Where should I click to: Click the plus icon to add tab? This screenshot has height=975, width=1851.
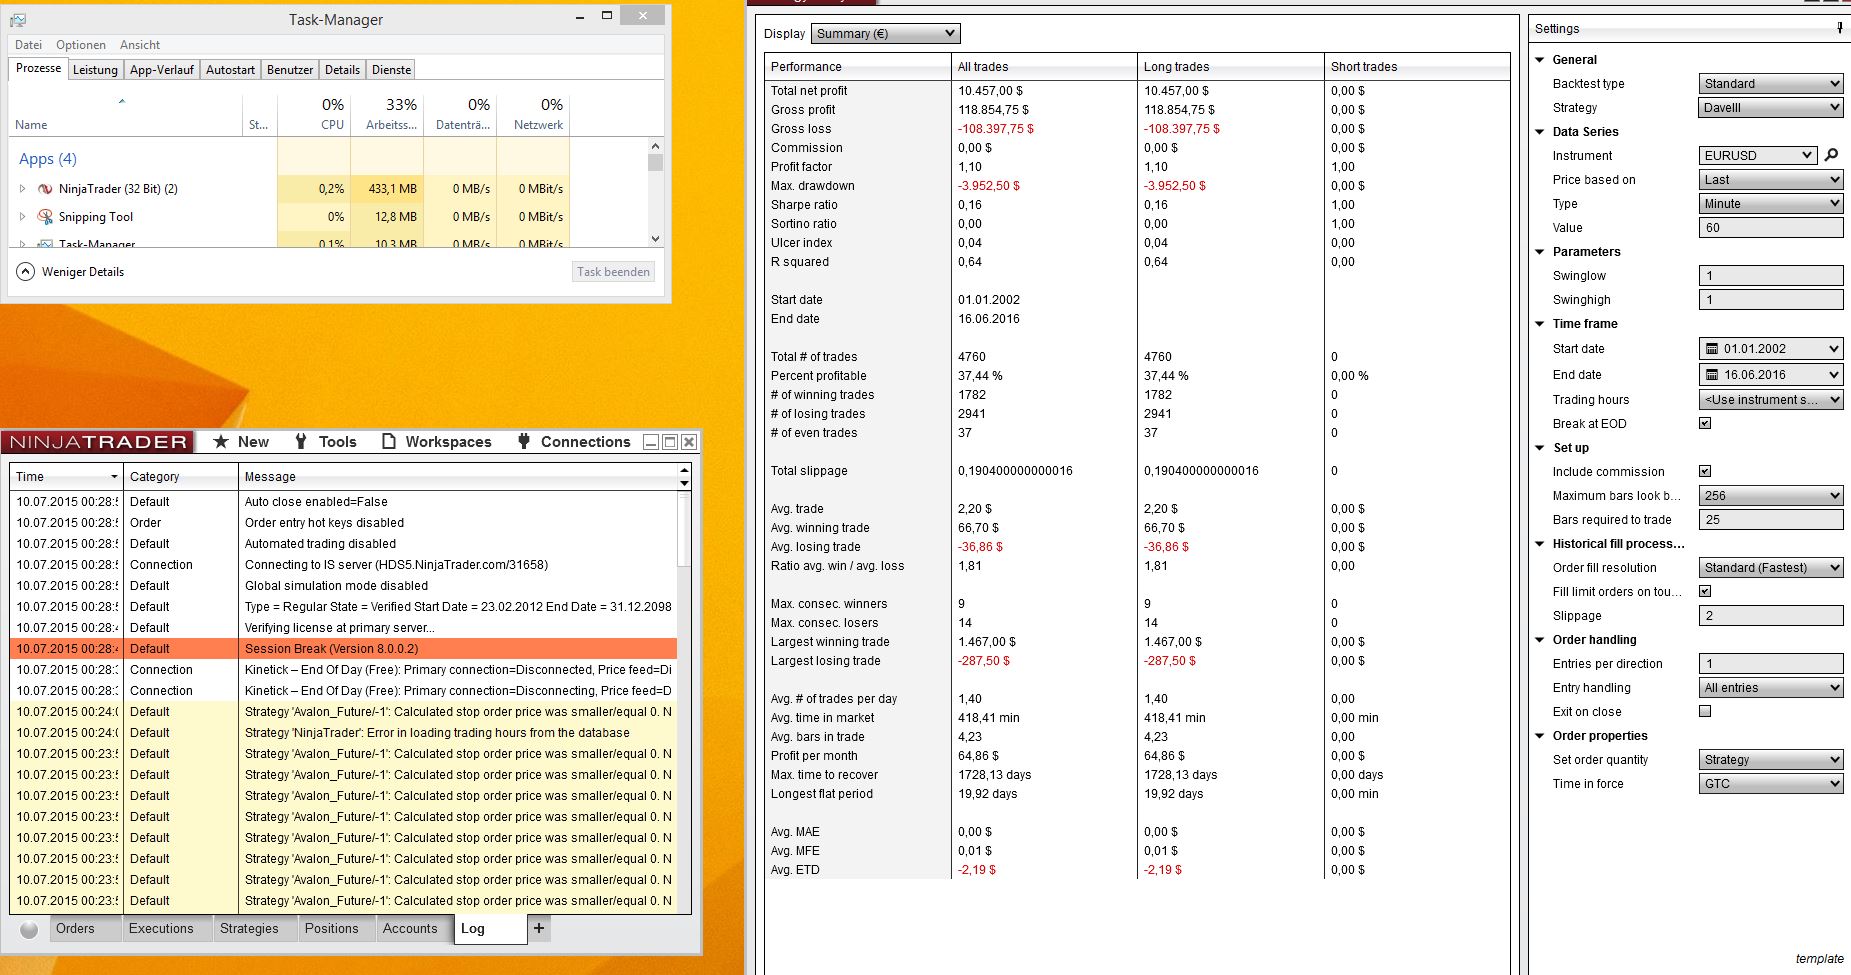[539, 928]
